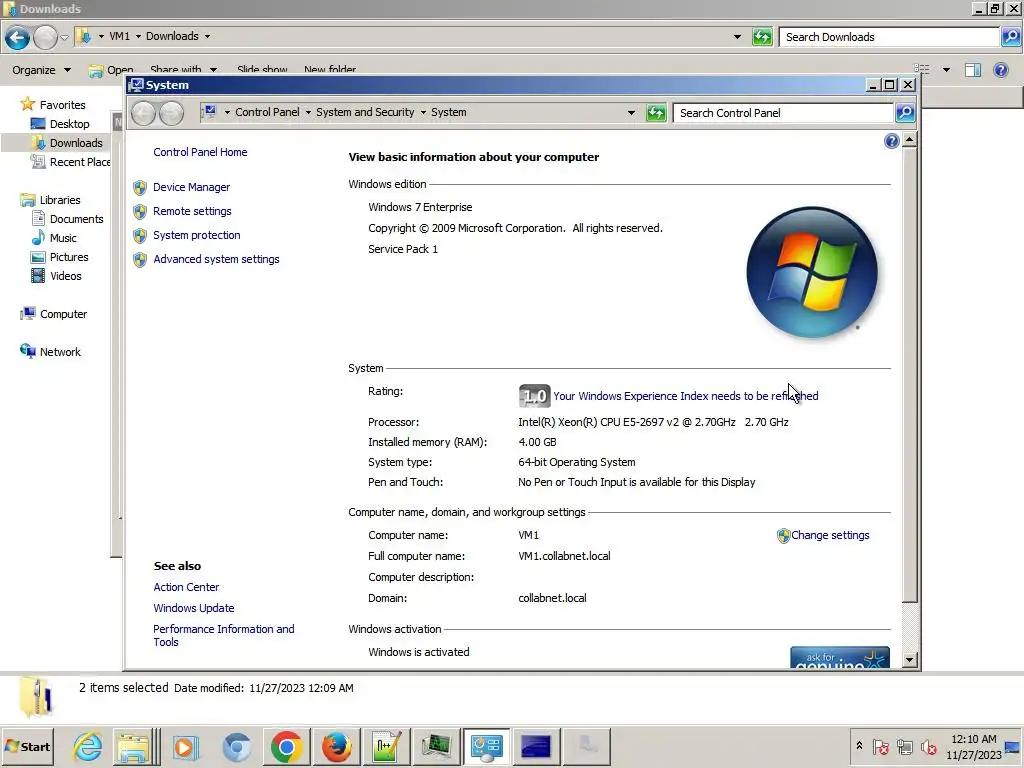
Task: Click the Windows Experience rating badge 1.0
Action: point(534,396)
